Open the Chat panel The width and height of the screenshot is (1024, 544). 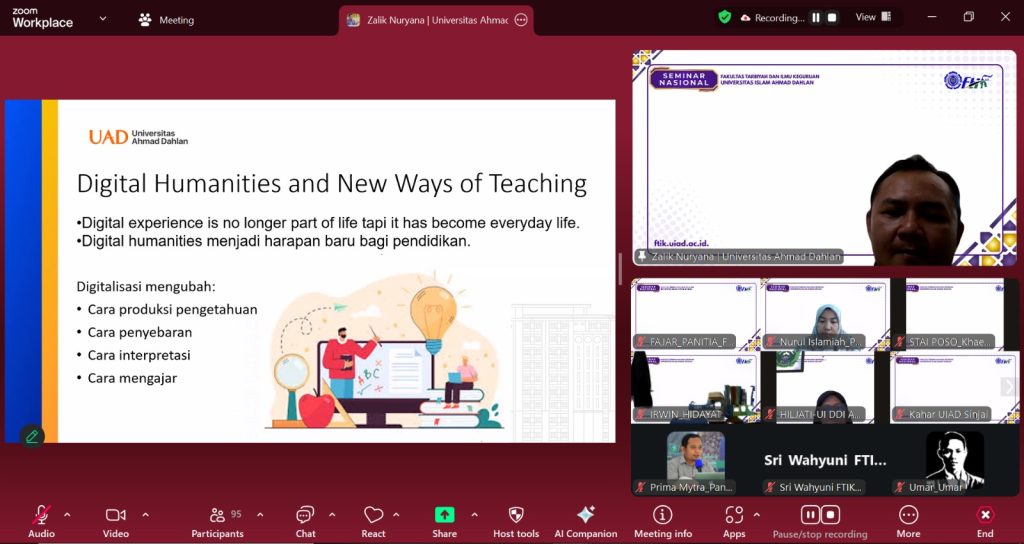click(305, 516)
